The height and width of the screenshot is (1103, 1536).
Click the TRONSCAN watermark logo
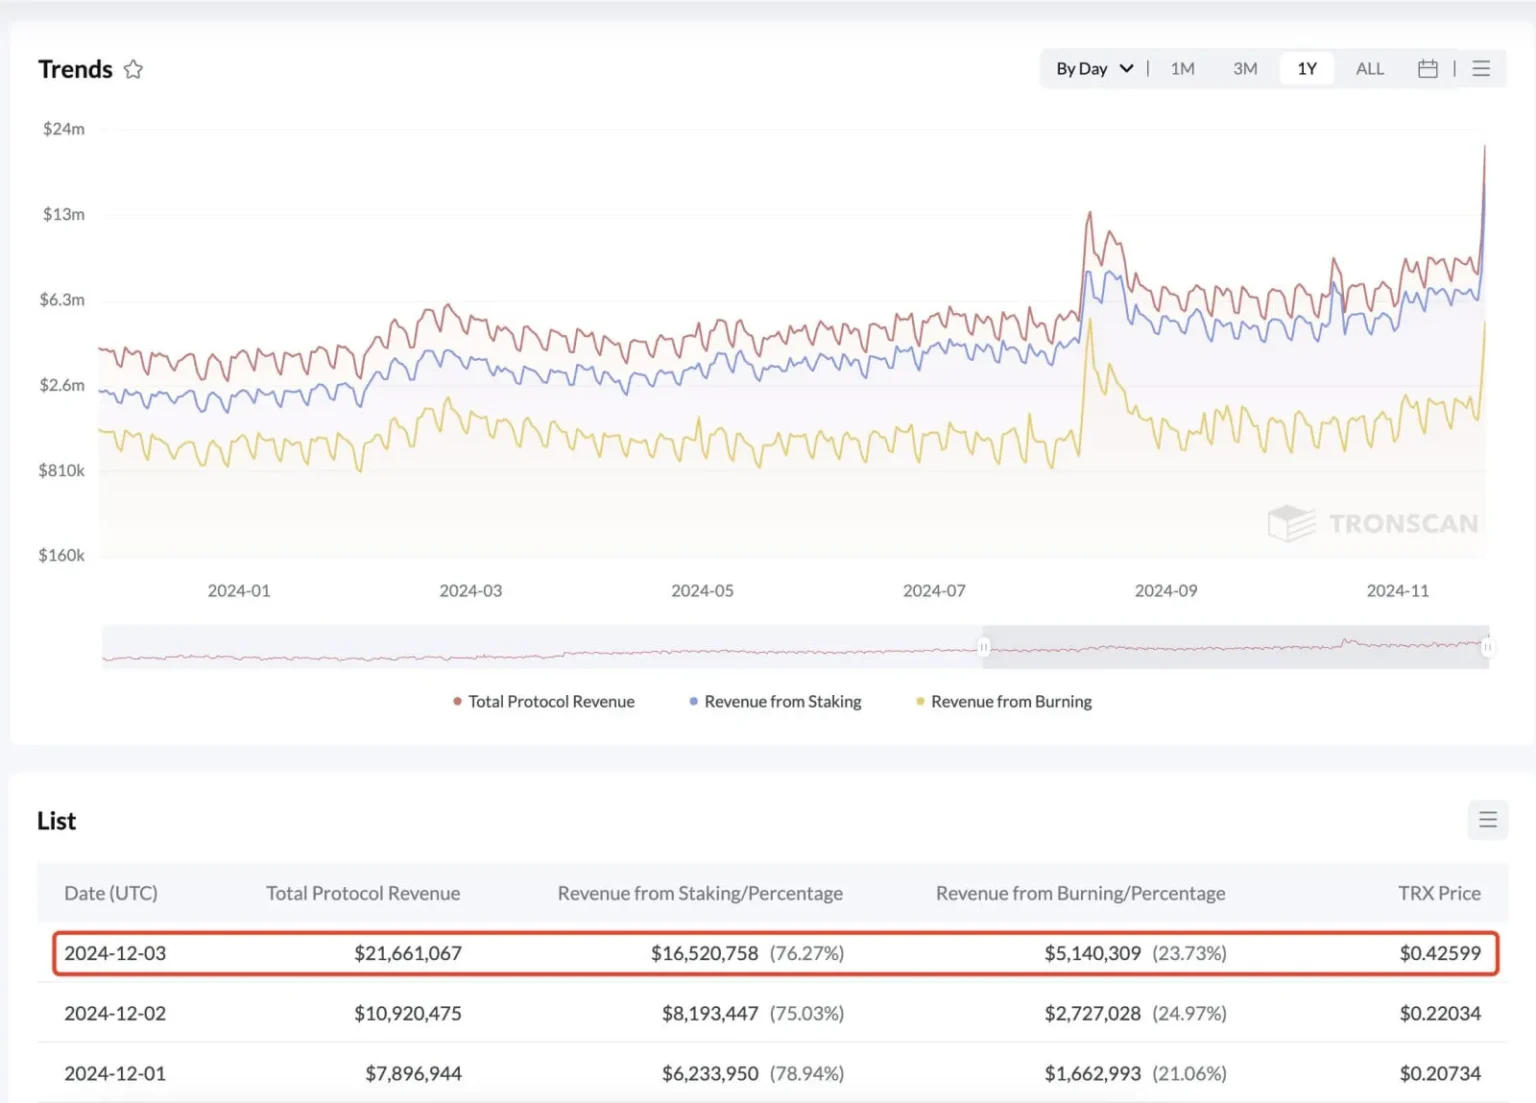pos(1374,523)
